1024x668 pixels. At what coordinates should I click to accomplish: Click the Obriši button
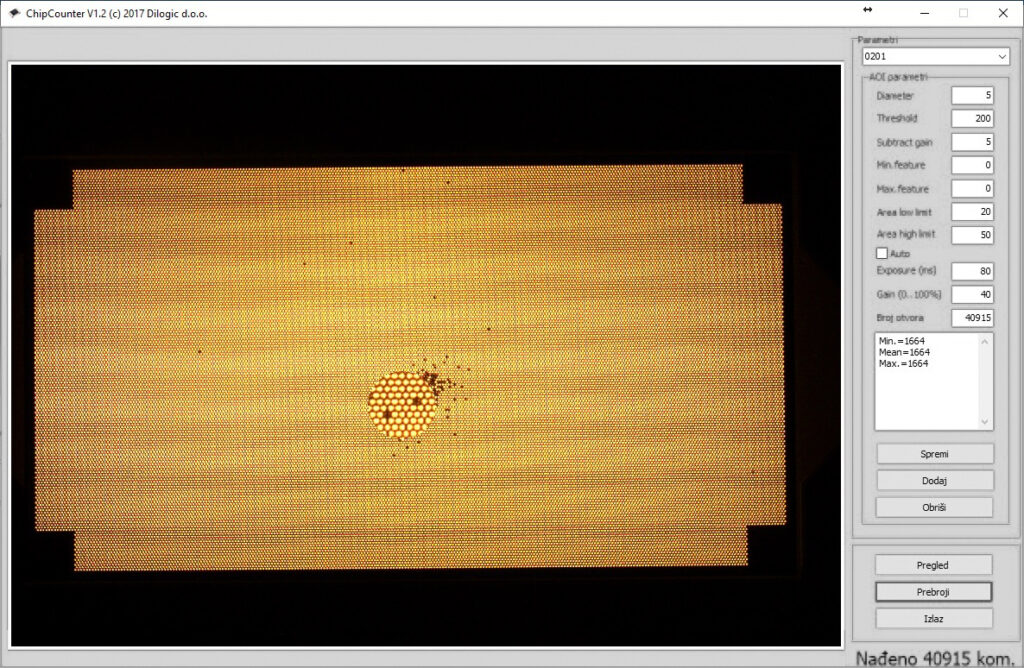(935, 507)
